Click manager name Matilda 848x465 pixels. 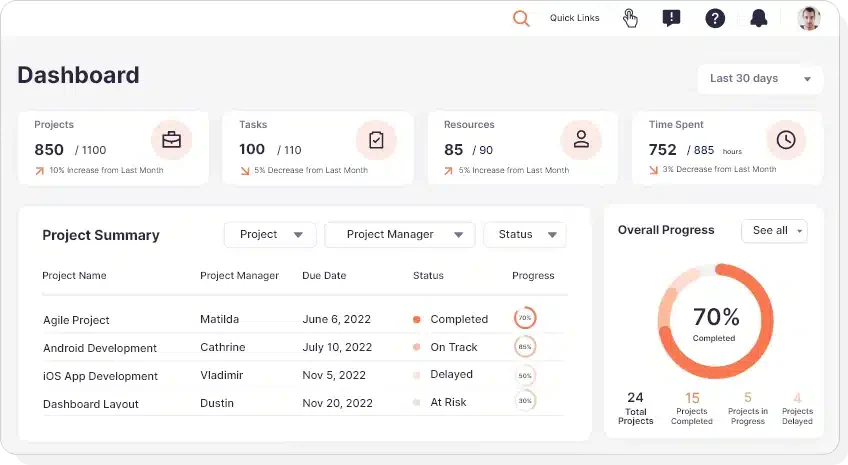tap(220, 319)
